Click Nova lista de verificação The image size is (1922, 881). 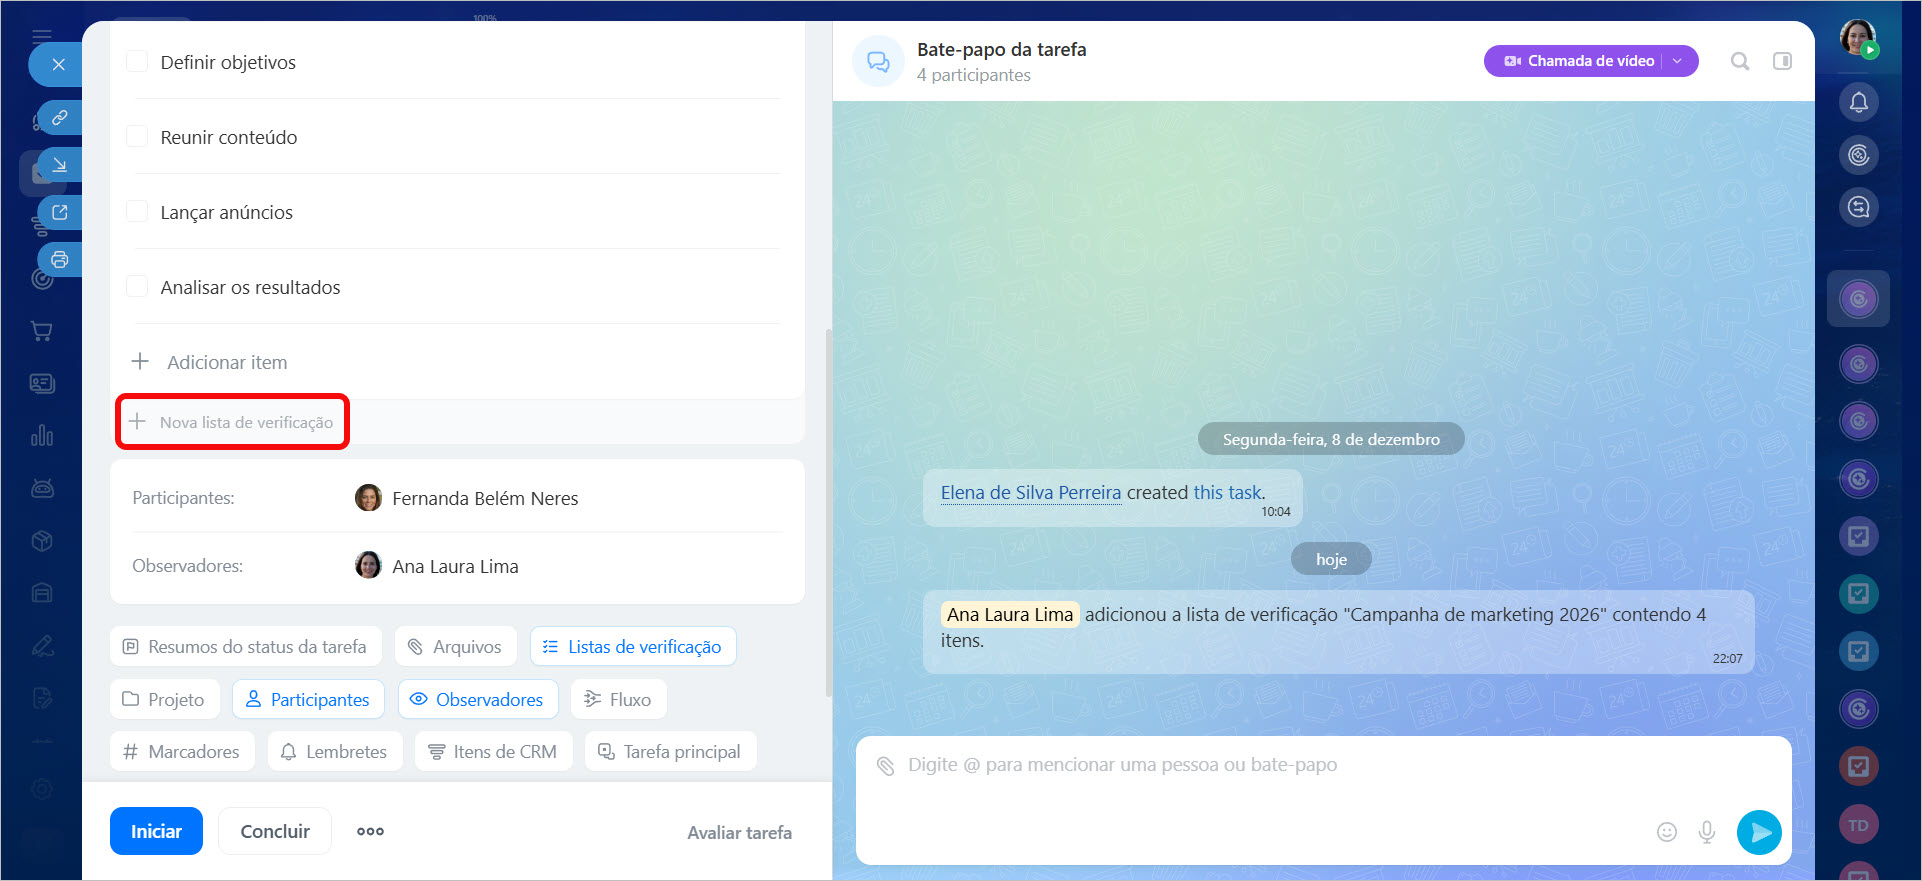(x=233, y=422)
